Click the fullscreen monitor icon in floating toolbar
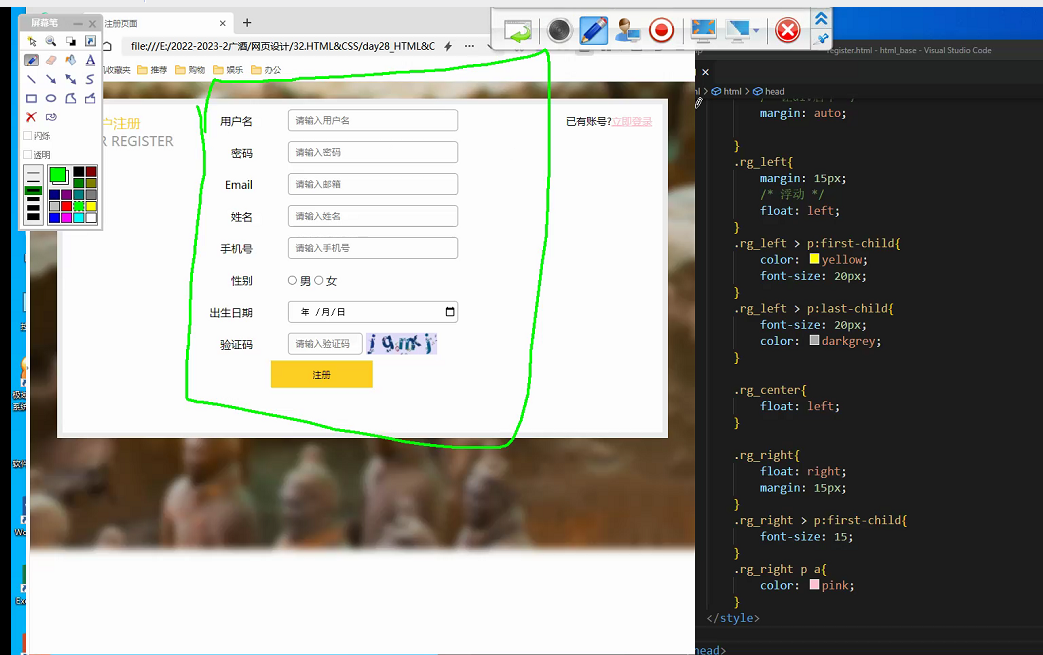This screenshot has height=655, width=1043. click(x=703, y=31)
